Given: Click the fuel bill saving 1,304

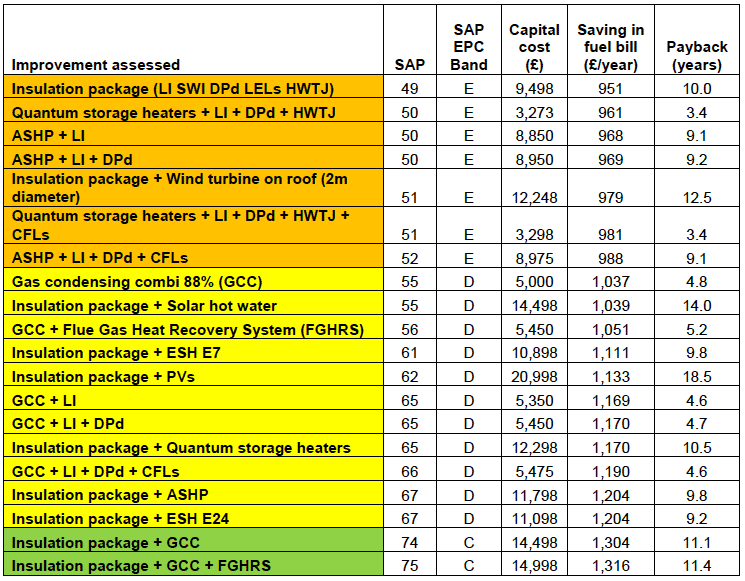Looking at the screenshot, I should (611, 543).
